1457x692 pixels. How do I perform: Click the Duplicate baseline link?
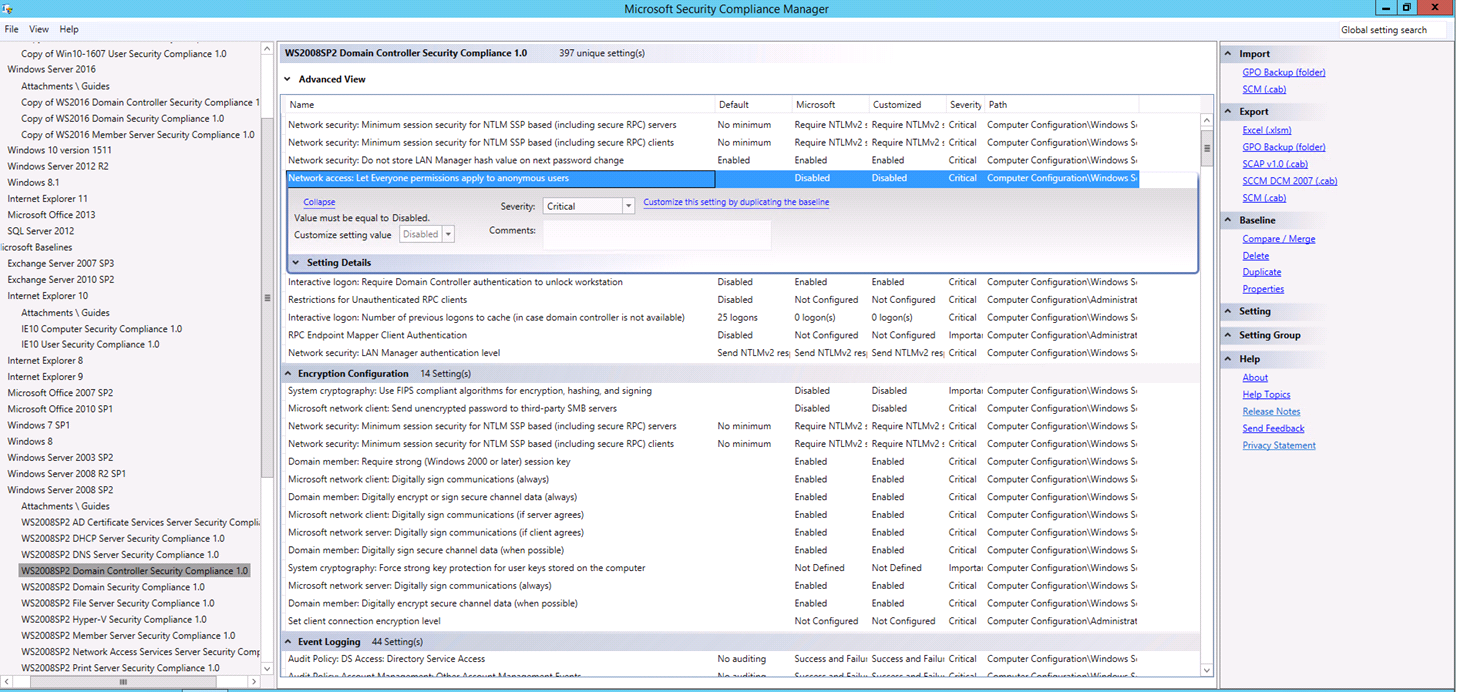point(1262,272)
